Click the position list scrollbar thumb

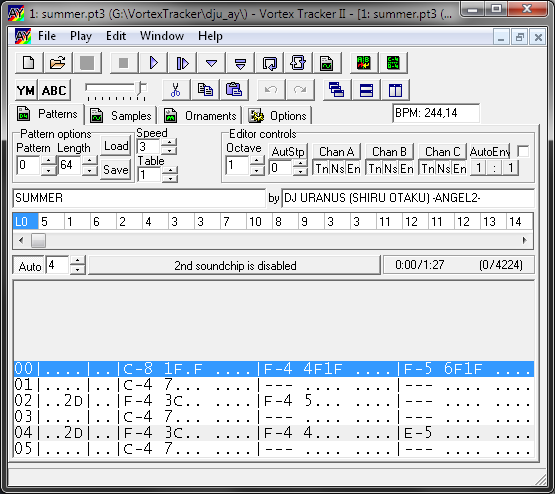tap(38, 241)
